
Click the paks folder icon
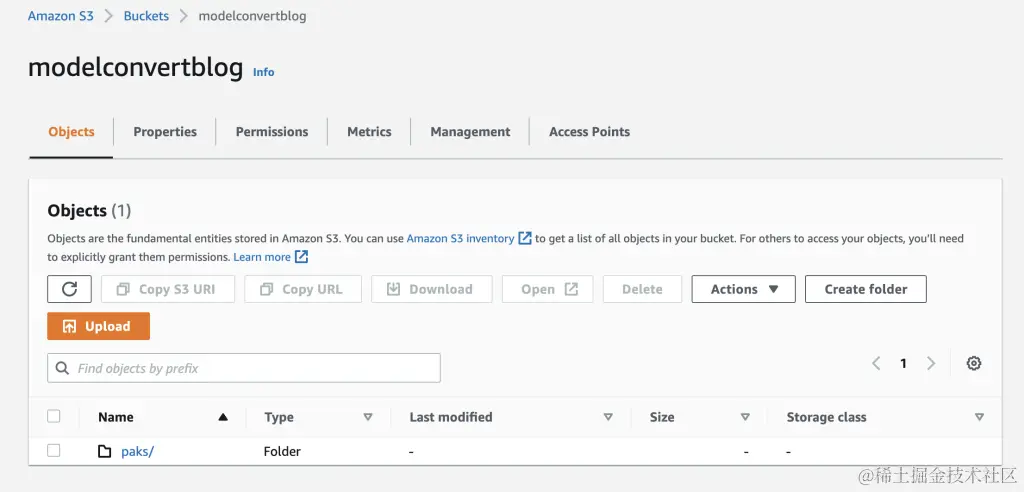[105, 451]
